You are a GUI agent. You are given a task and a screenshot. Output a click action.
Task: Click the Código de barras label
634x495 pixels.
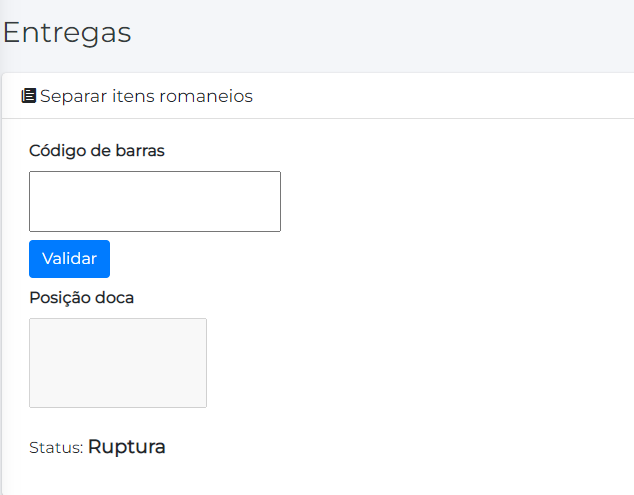click(97, 151)
